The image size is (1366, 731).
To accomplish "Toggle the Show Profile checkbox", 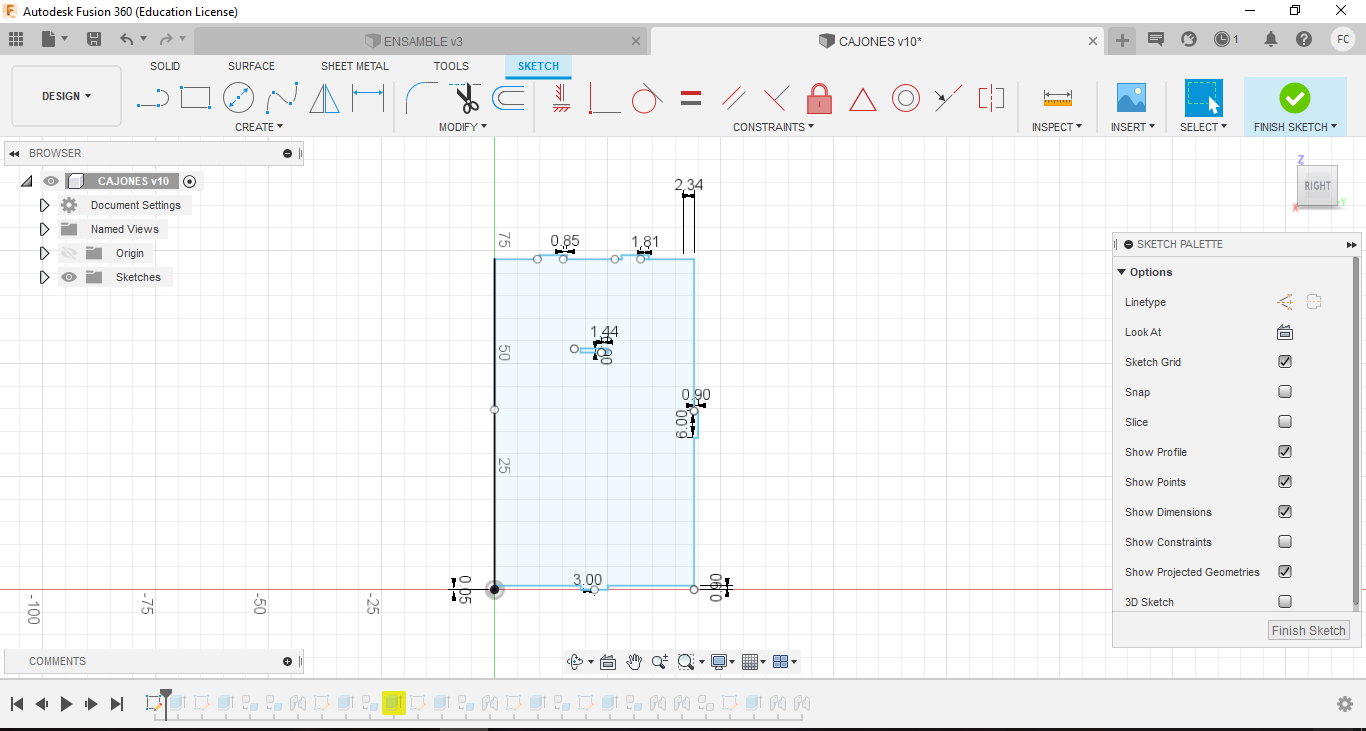I will pos(1285,452).
